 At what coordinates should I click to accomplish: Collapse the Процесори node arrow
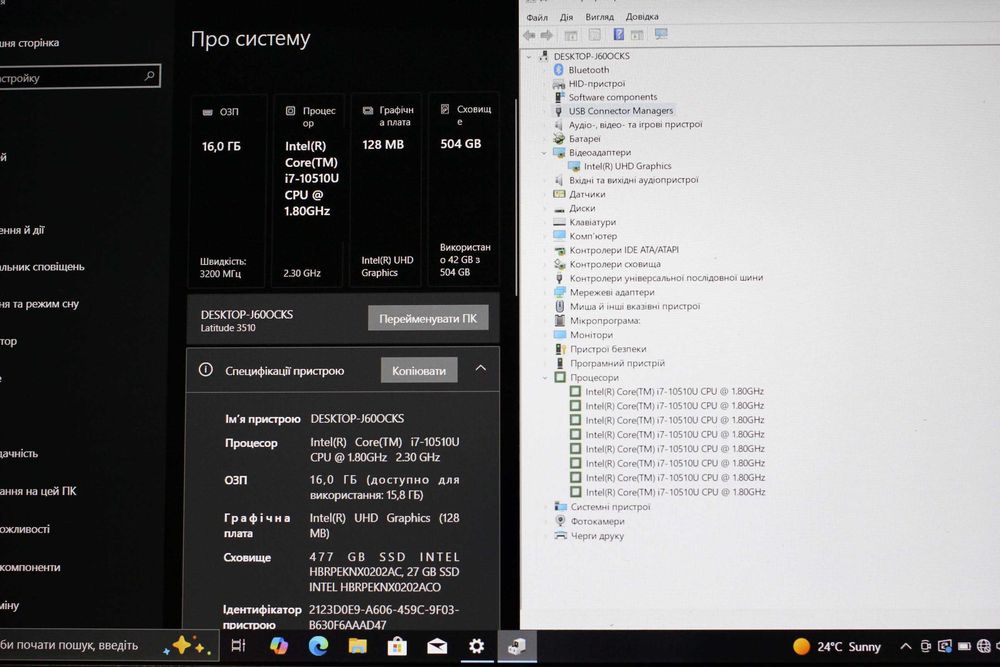545,377
